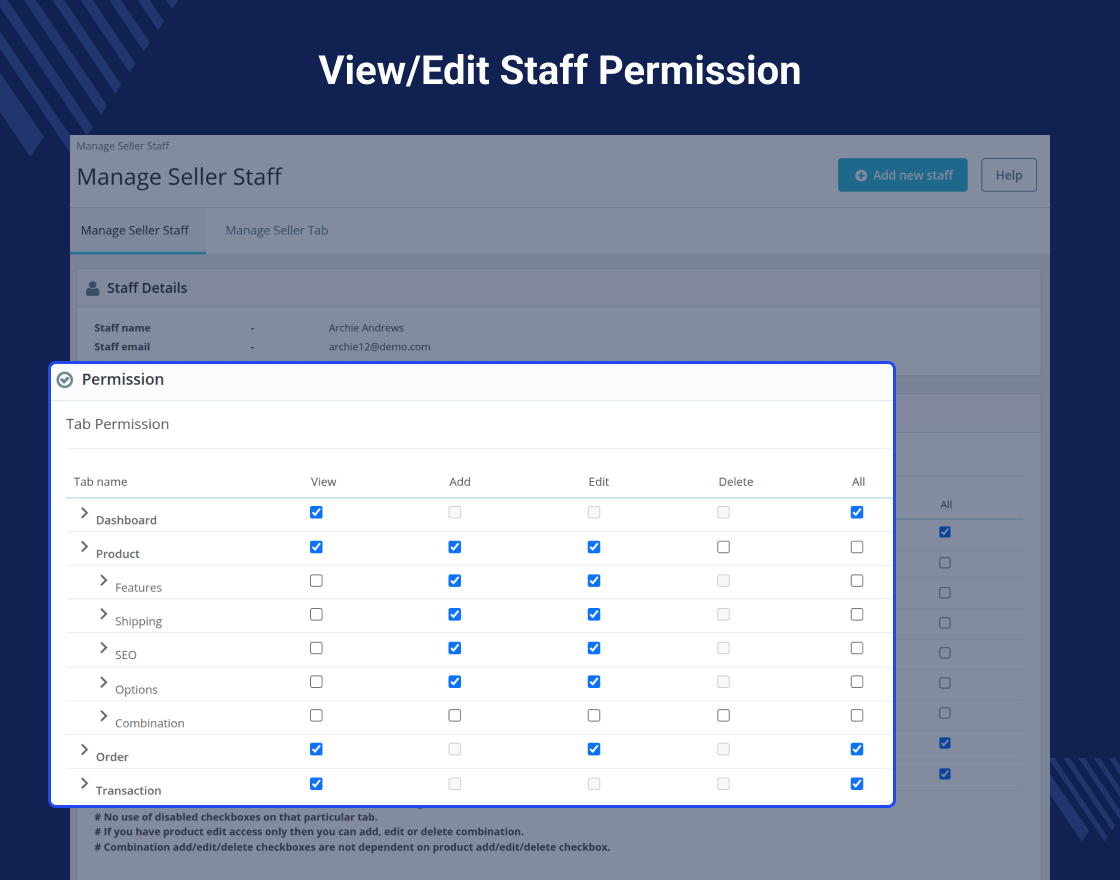
Task: Enable Product Delete permission
Action: (x=724, y=547)
